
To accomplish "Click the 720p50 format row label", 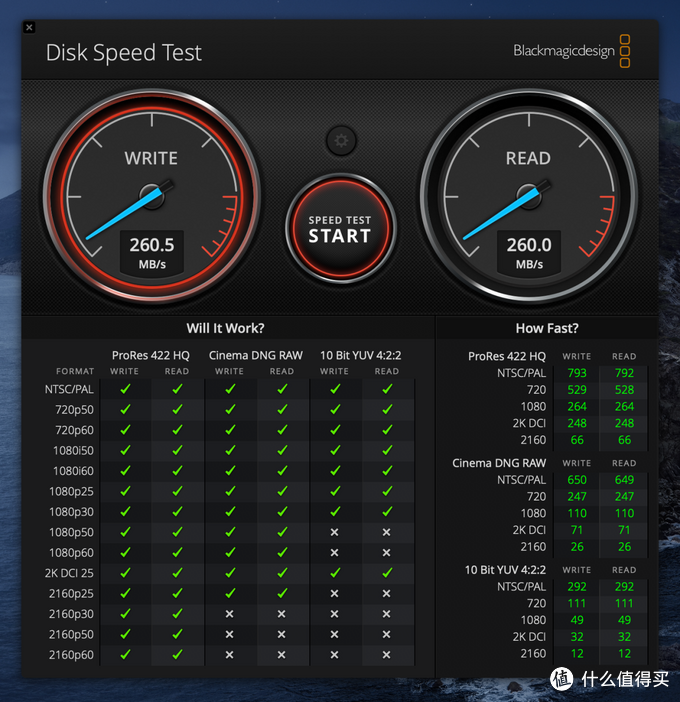I will tap(74, 410).
